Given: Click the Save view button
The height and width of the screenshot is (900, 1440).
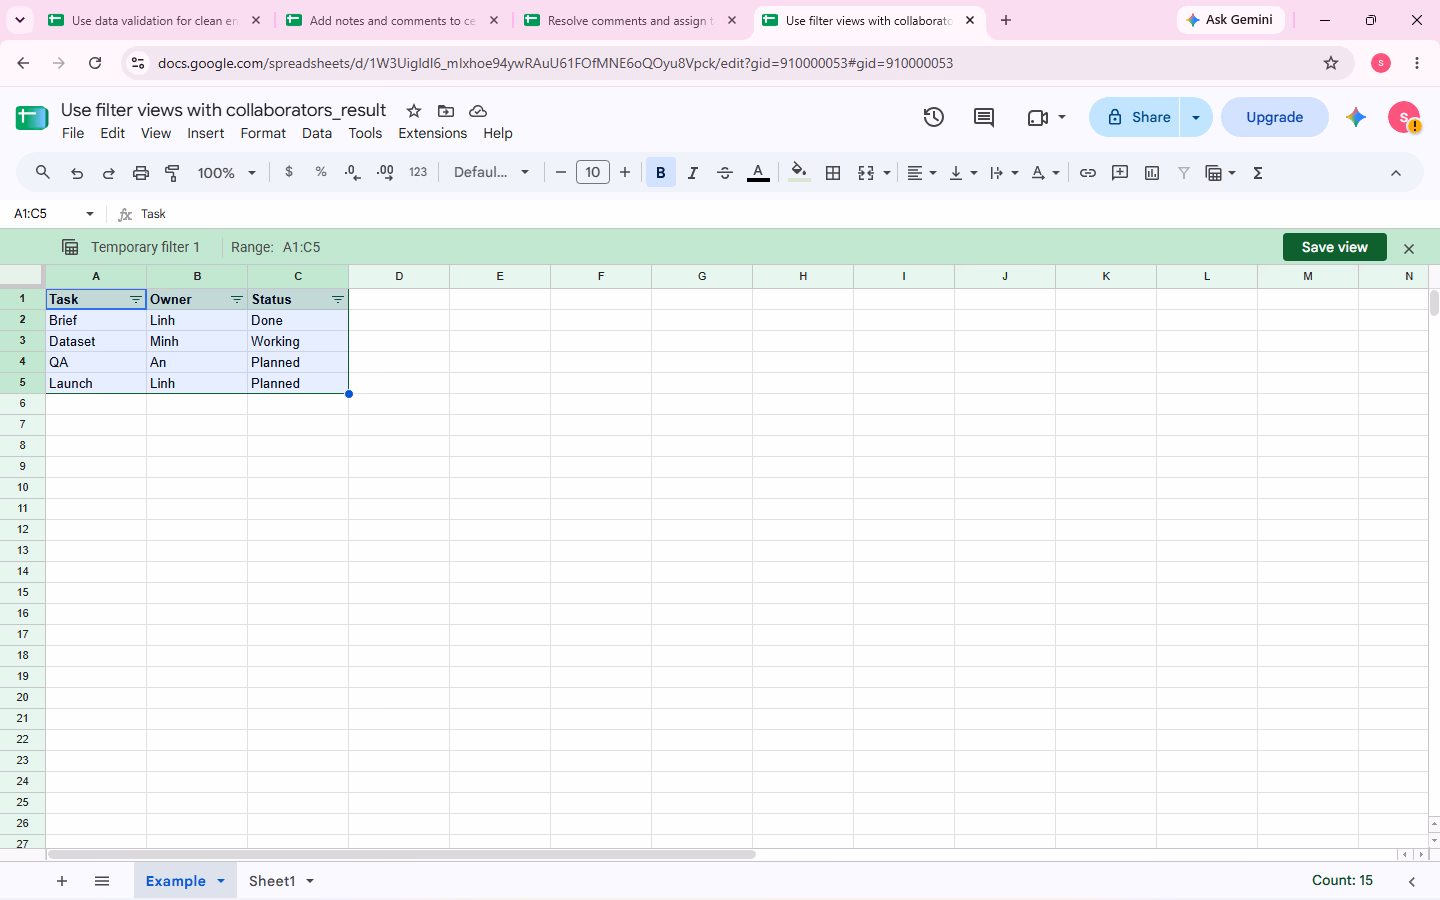Looking at the screenshot, I should 1335,247.
